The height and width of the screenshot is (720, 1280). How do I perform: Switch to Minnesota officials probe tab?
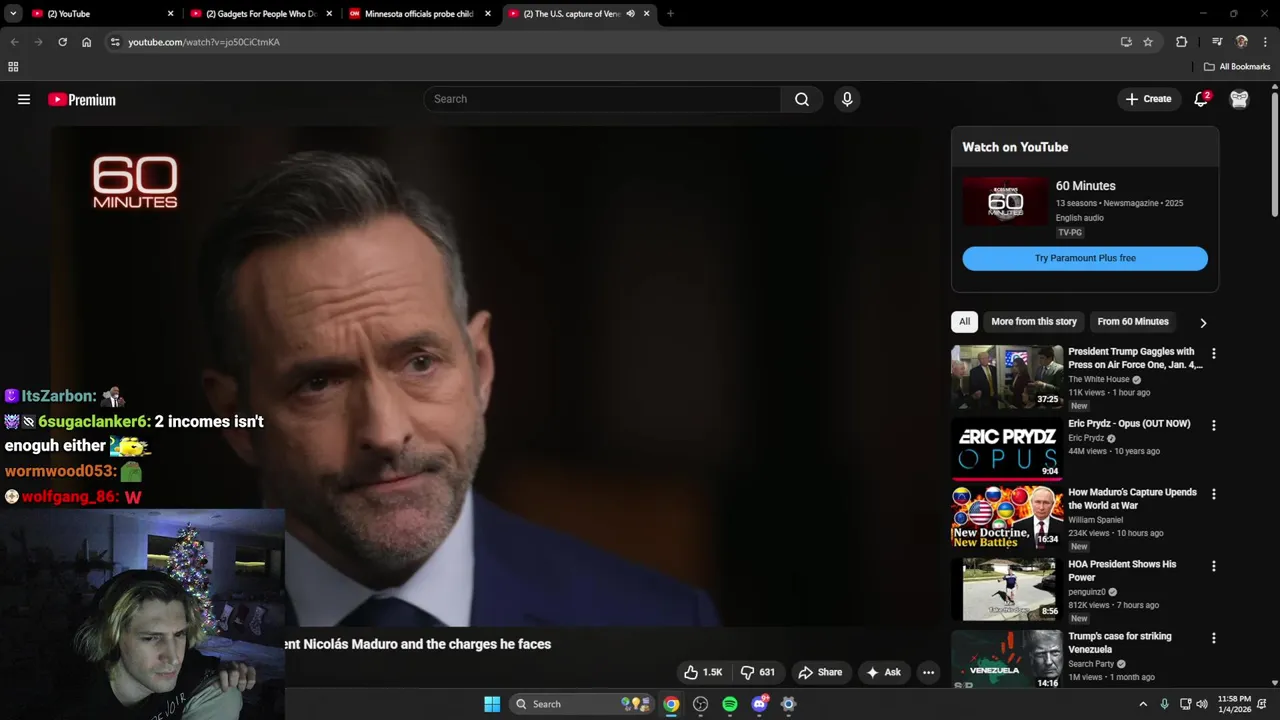coord(419,14)
